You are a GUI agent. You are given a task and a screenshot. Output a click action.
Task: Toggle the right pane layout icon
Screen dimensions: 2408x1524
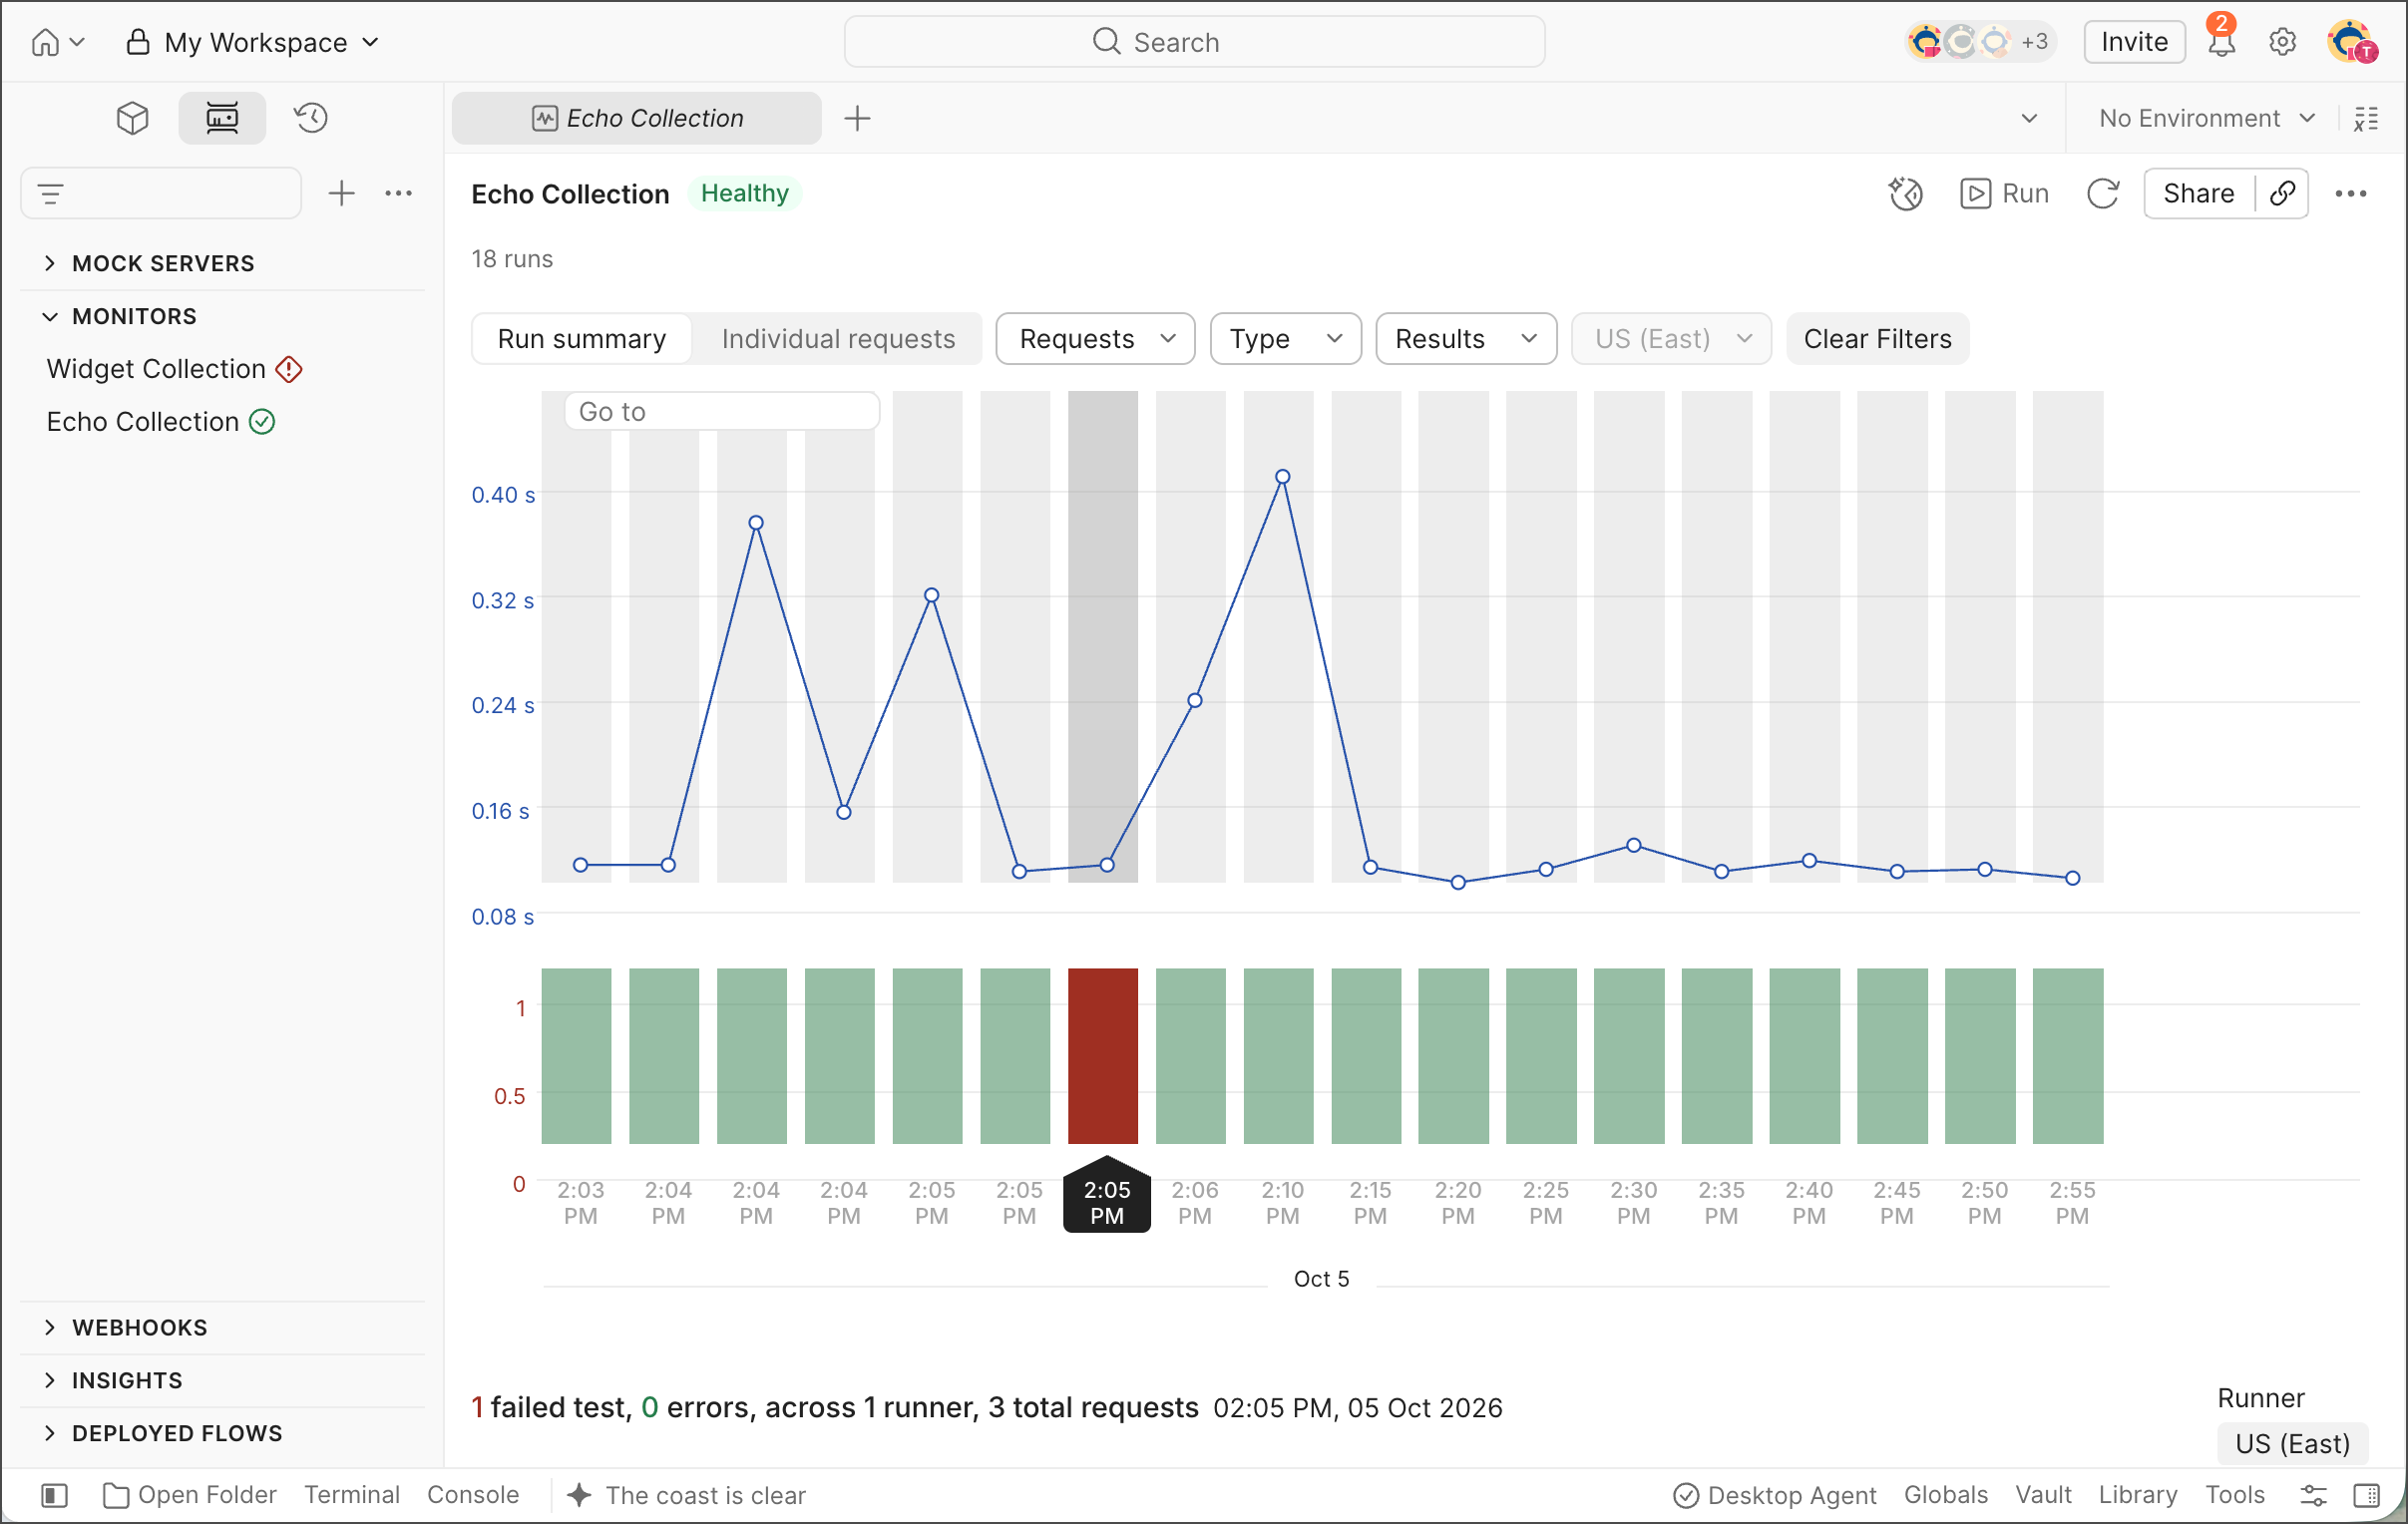point(2367,1495)
